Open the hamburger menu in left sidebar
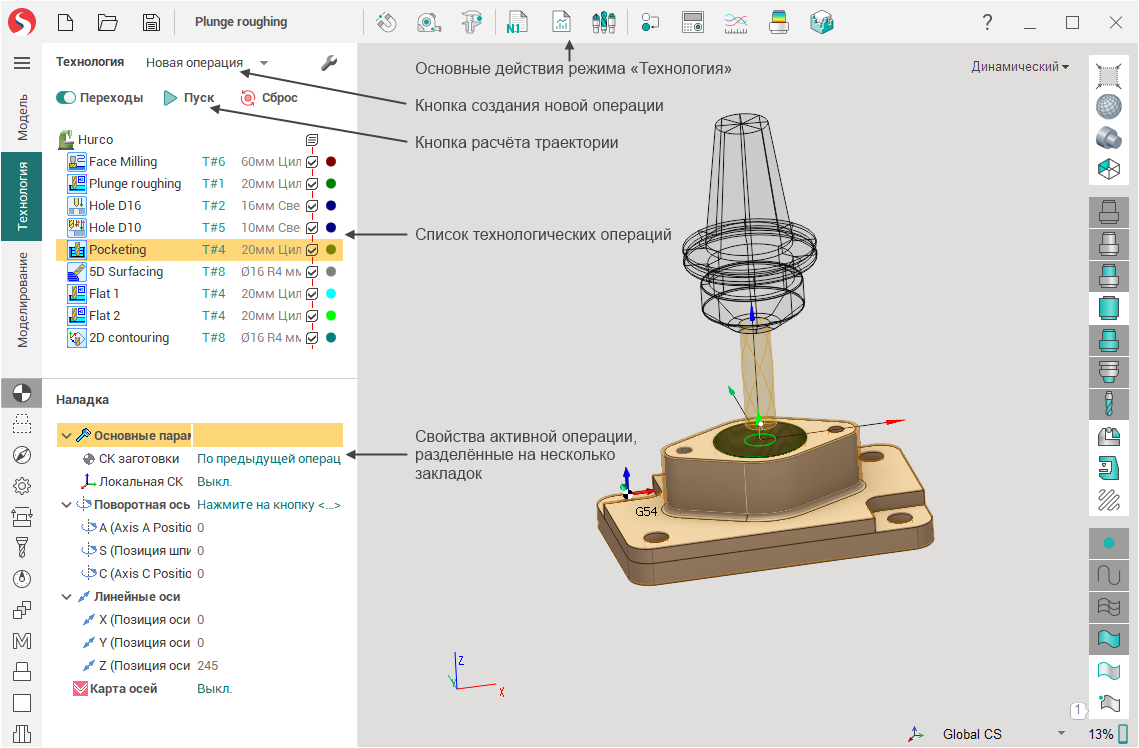This screenshot has width=1139, height=748. click(x=21, y=63)
